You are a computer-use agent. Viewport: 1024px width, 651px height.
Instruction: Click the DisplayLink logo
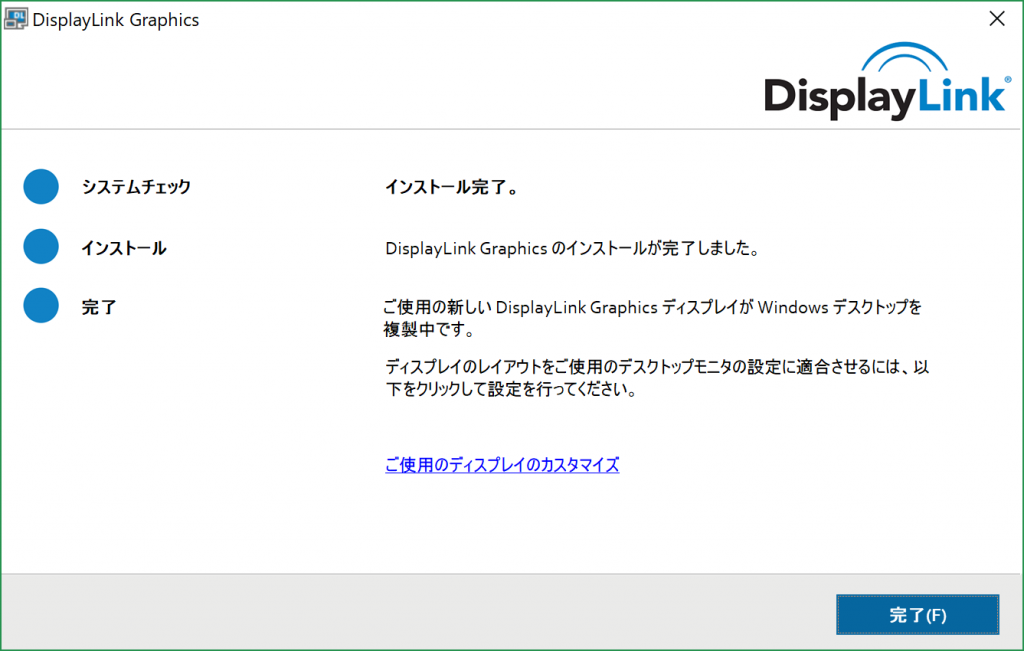tap(887, 82)
